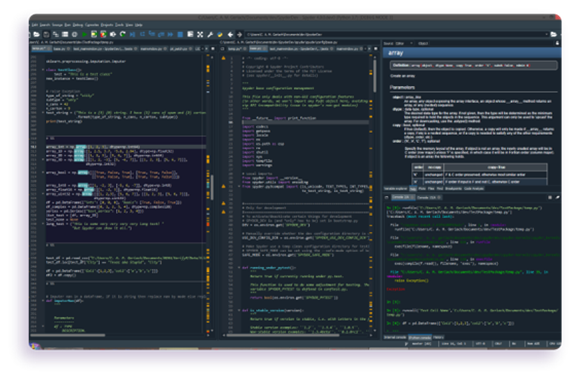Toggle the maximize current pane icon
The image size is (577, 380).
pos(200,34)
